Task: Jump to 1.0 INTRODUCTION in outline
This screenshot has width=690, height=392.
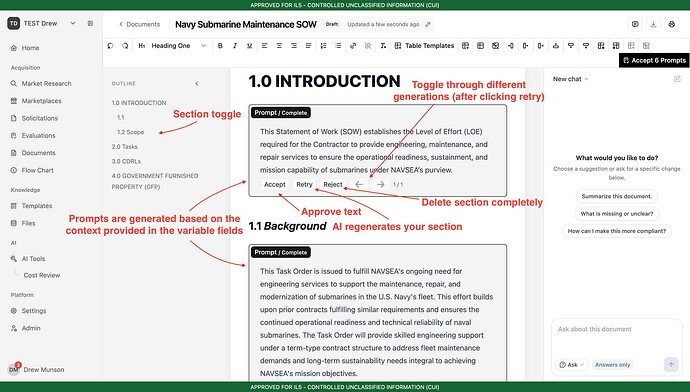Action: (139, 103)
